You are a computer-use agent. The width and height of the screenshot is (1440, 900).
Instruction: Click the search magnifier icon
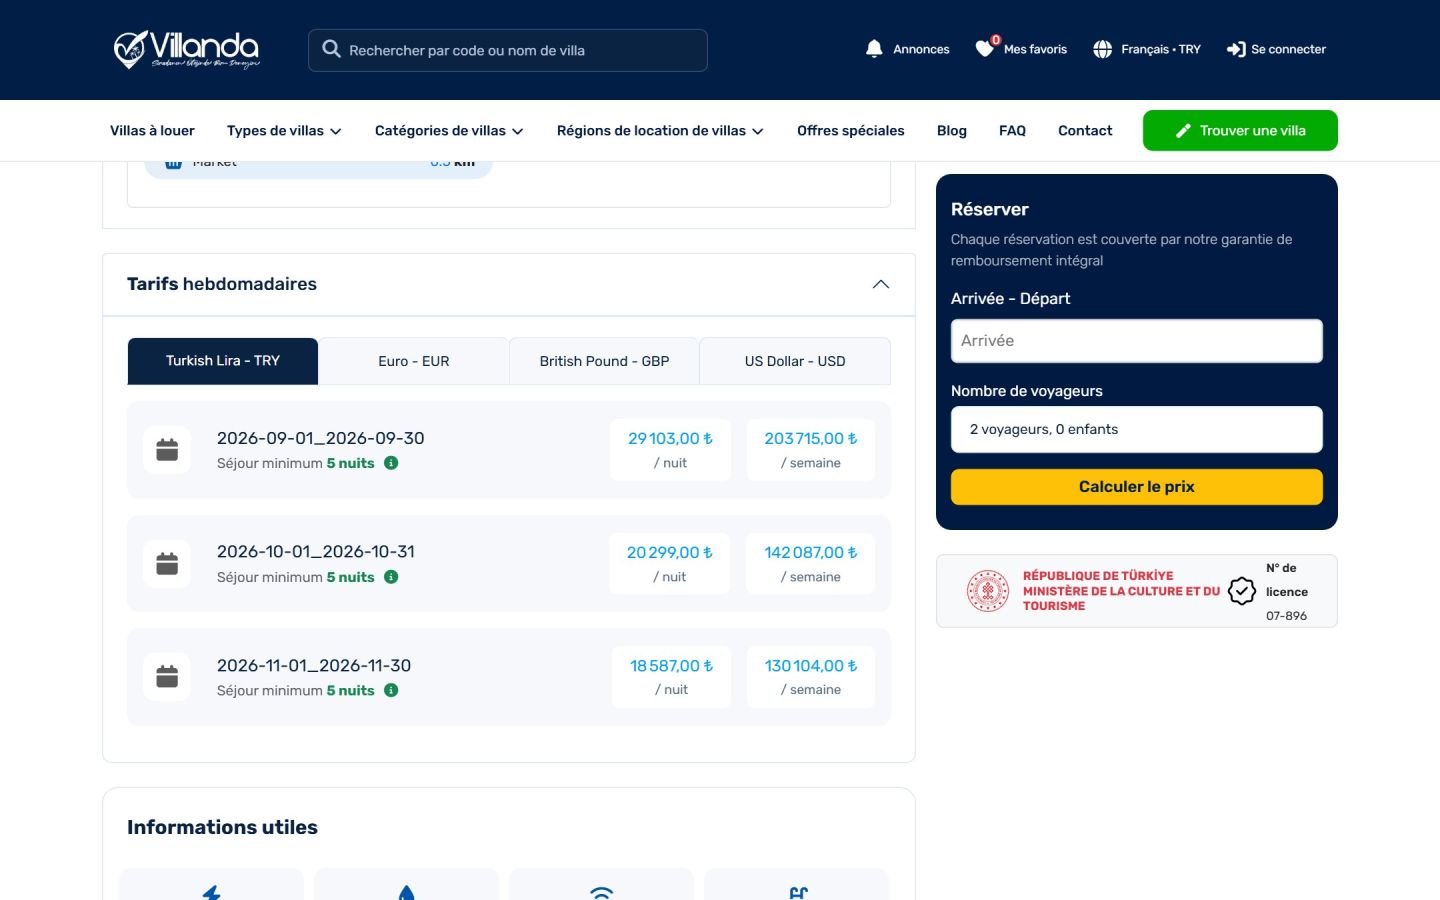(331, 49)
